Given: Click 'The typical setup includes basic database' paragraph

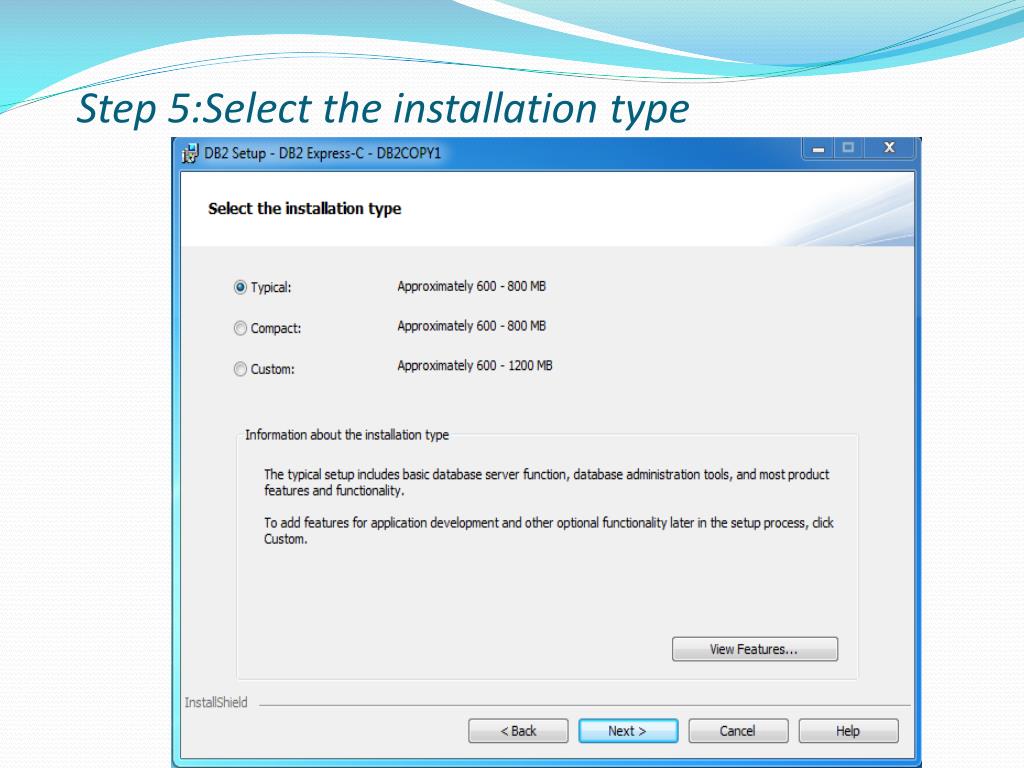Looking at the screenshot, I should [547, 483].
